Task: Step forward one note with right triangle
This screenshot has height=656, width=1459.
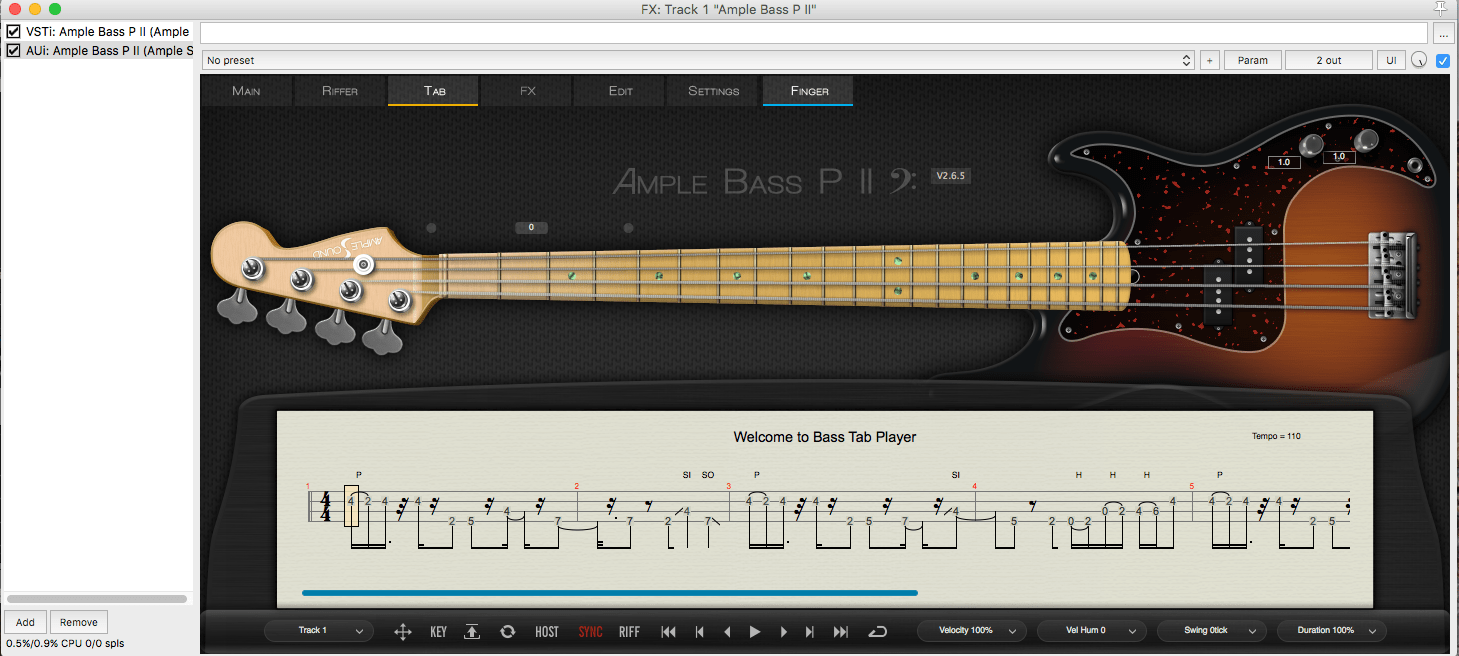Action: tap(783, 632)
